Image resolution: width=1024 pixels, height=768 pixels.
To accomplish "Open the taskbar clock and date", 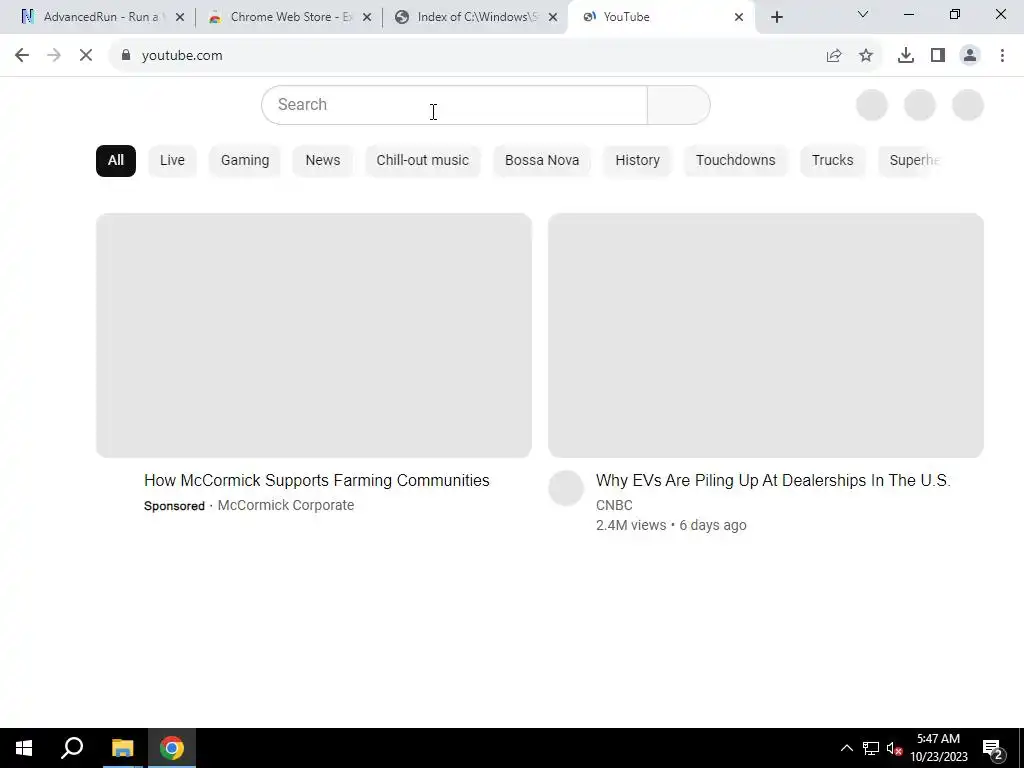I will [938, 748].
